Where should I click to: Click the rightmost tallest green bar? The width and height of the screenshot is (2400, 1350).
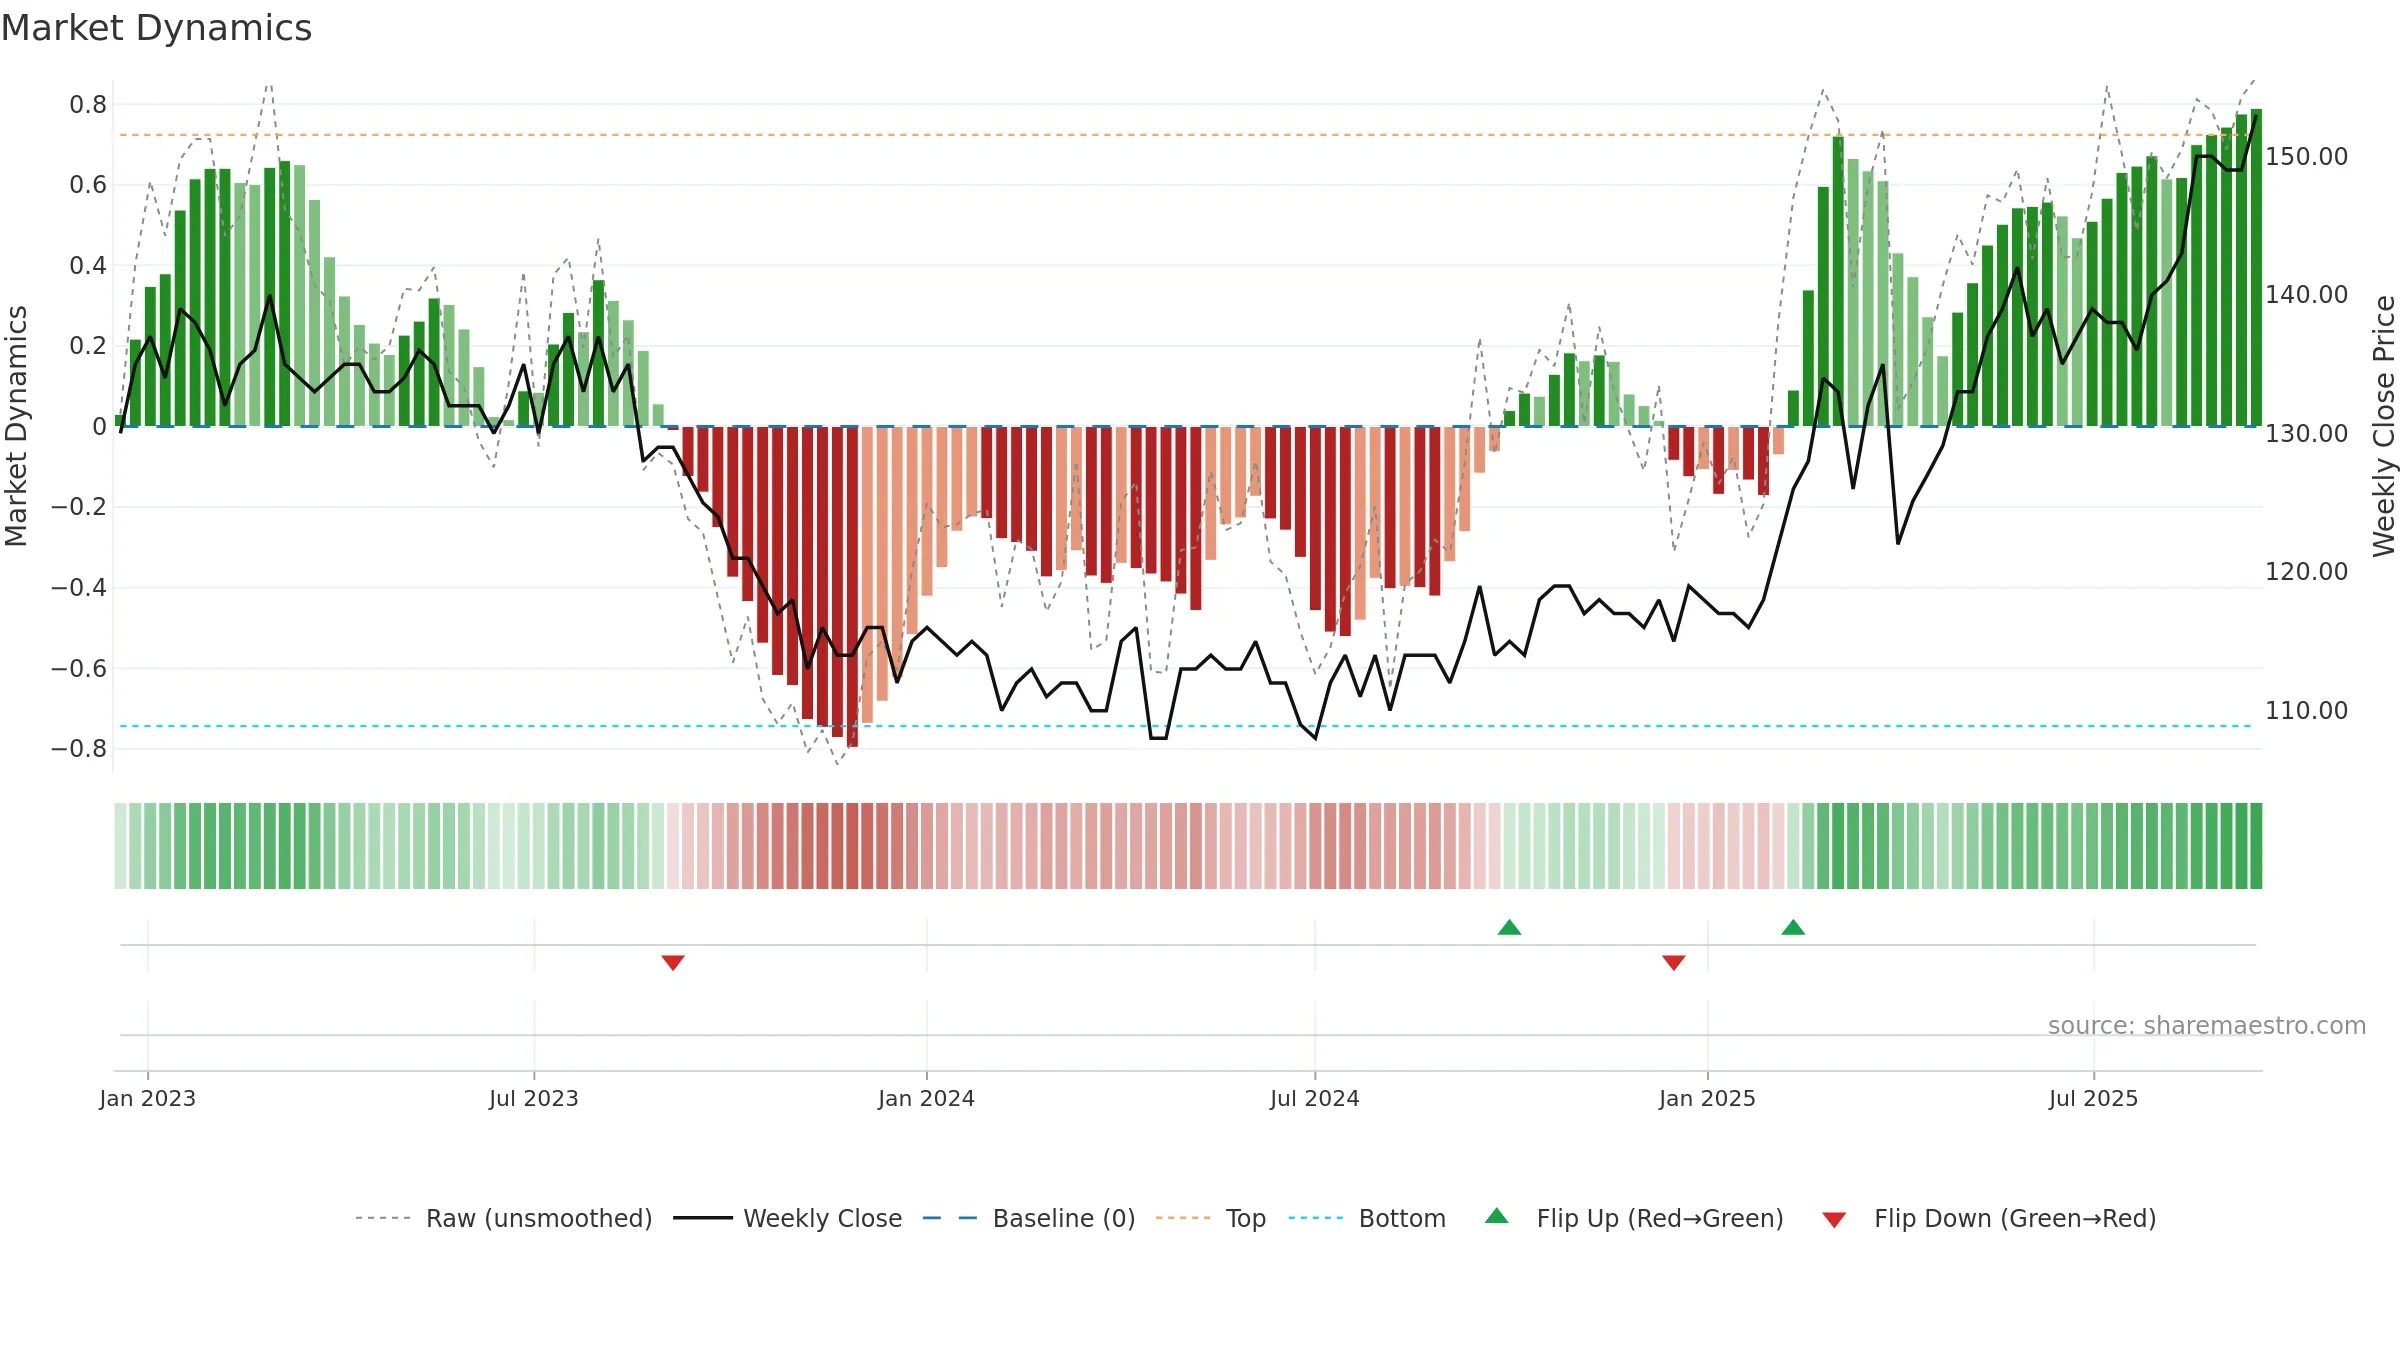[2256, 267]
